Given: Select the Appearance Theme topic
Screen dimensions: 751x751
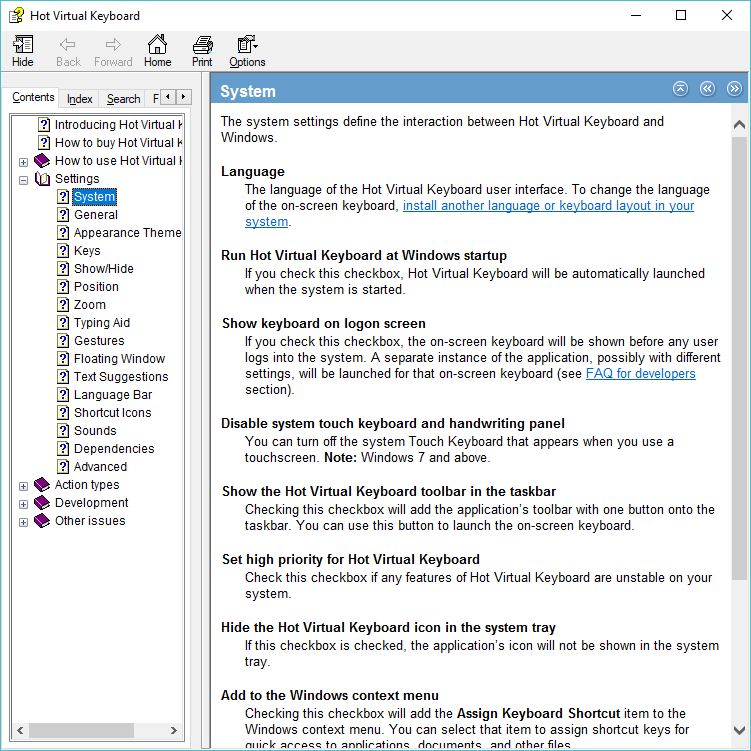Looking at the screenshot, I should coord(127,233).
